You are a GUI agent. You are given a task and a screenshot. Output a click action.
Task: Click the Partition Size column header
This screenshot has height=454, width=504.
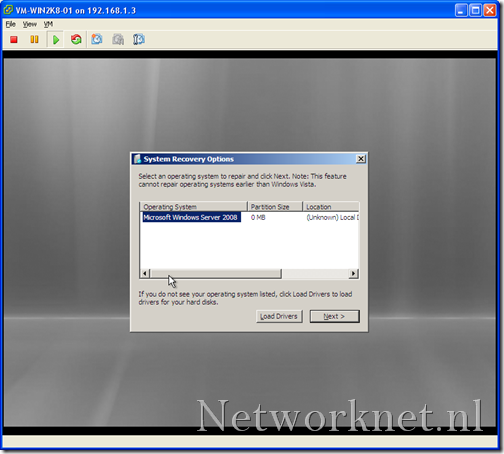(275, 207)
